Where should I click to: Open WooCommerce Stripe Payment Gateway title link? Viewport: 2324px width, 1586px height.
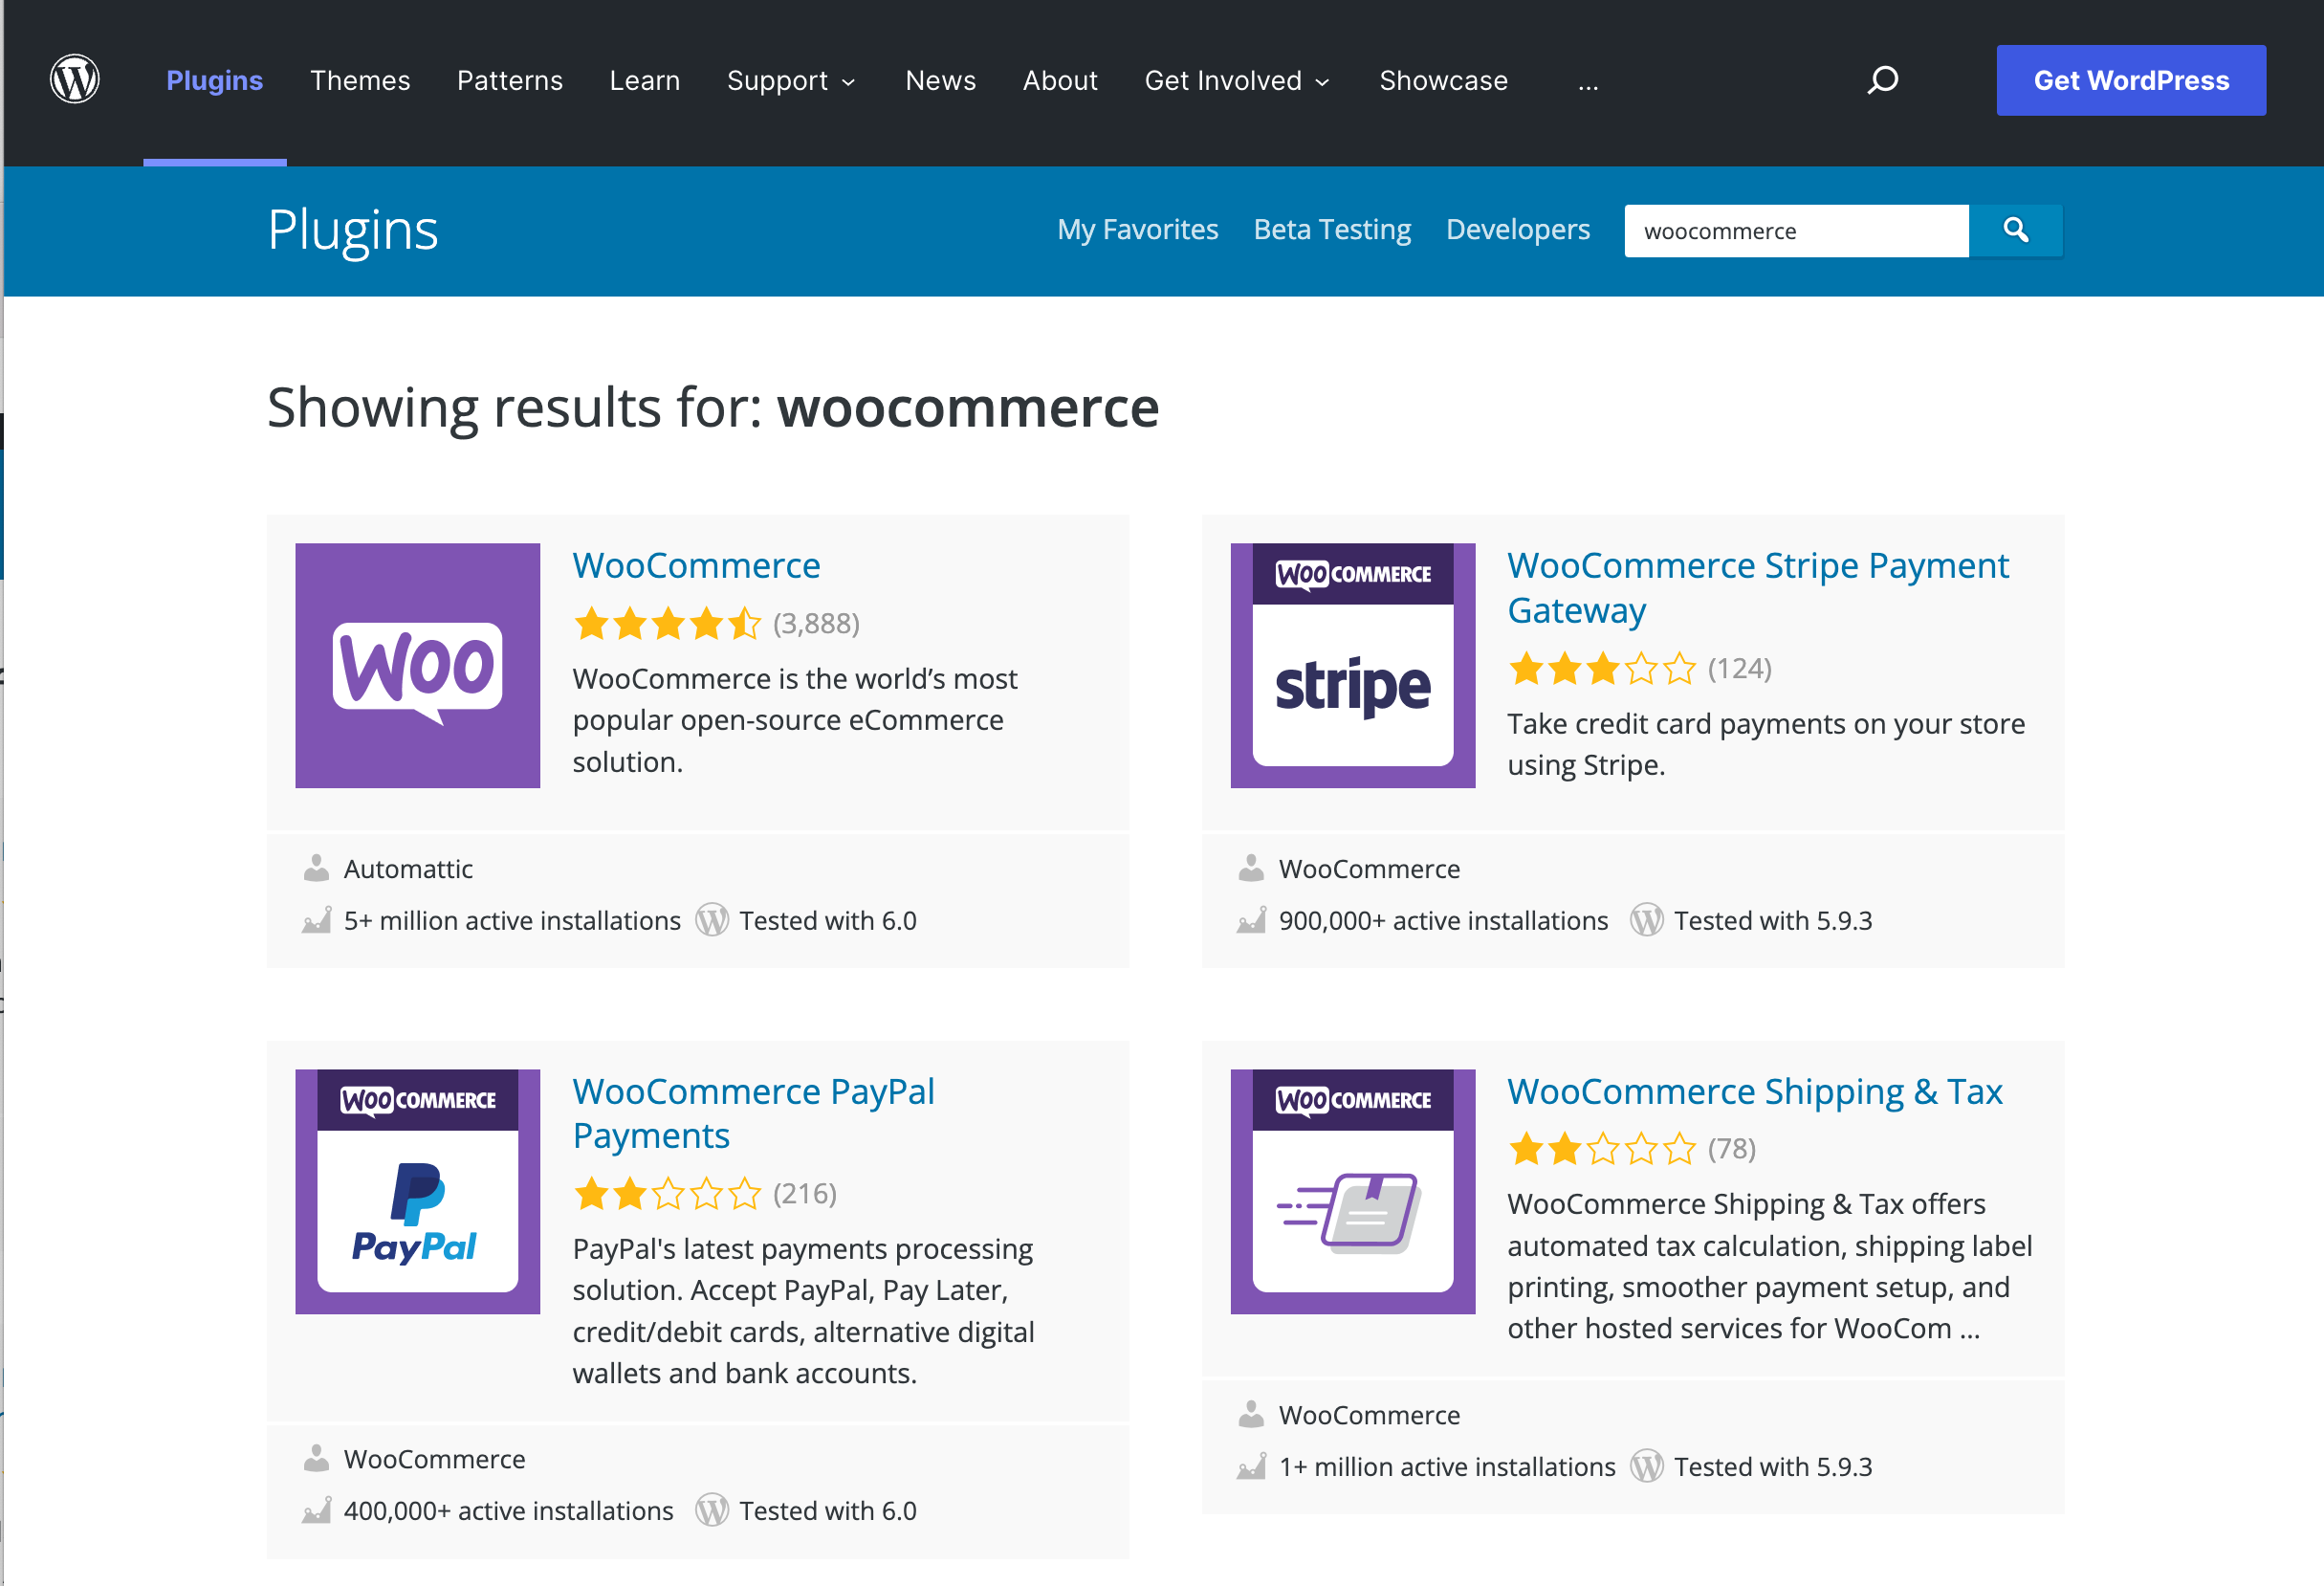pyautogui.click(x=1757, y=587)
